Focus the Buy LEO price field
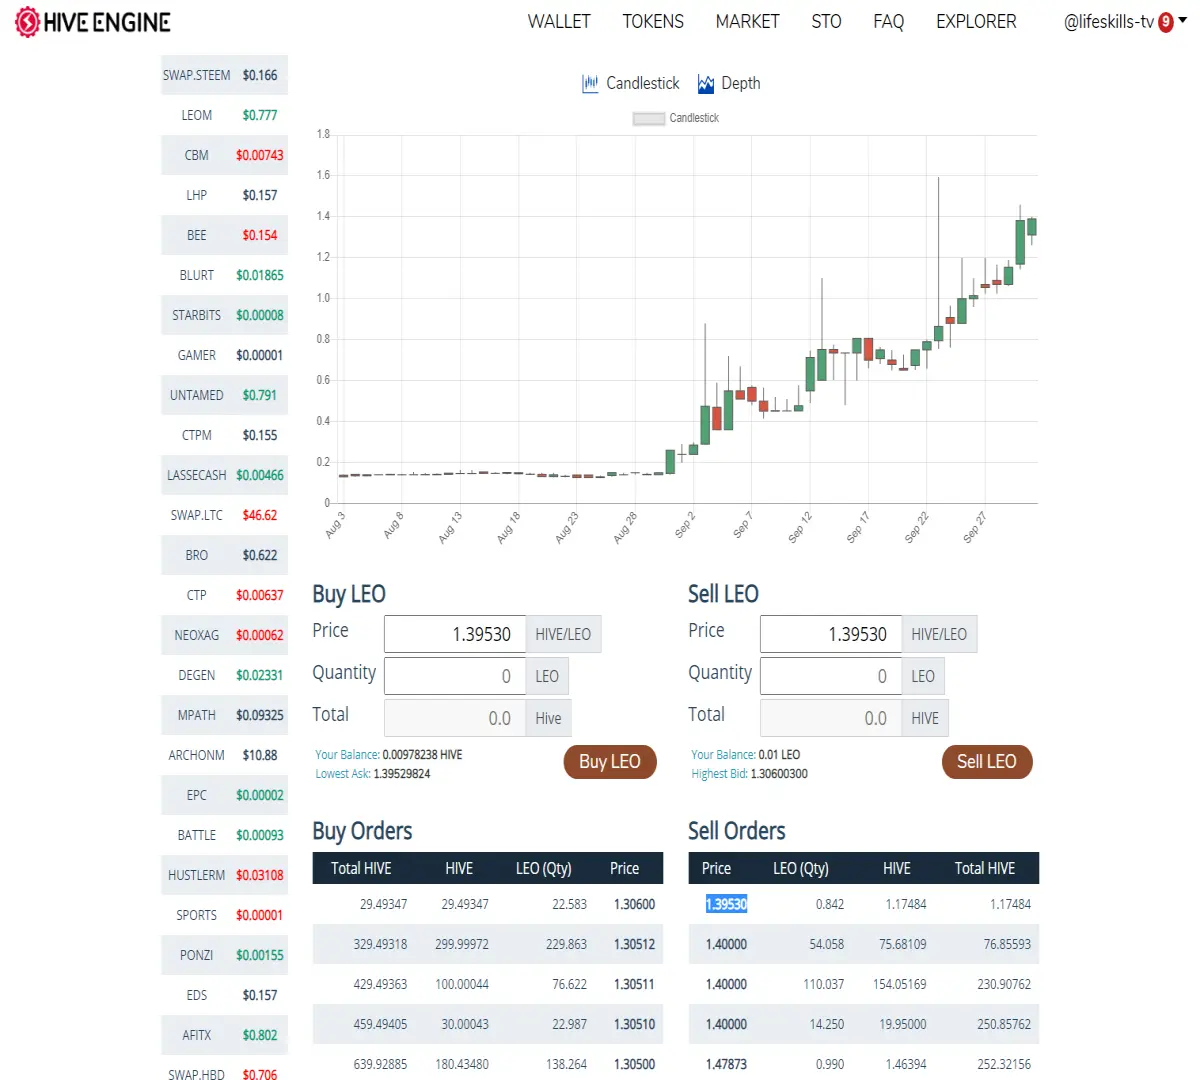This screenshot has width=1200, height=1080. (x=455, y=634)
